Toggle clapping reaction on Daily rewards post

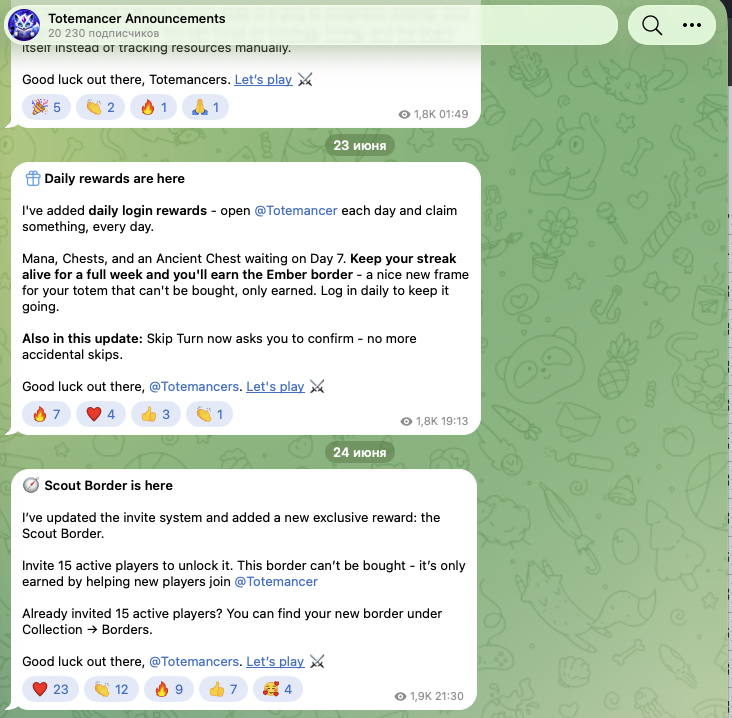[210, 414]
